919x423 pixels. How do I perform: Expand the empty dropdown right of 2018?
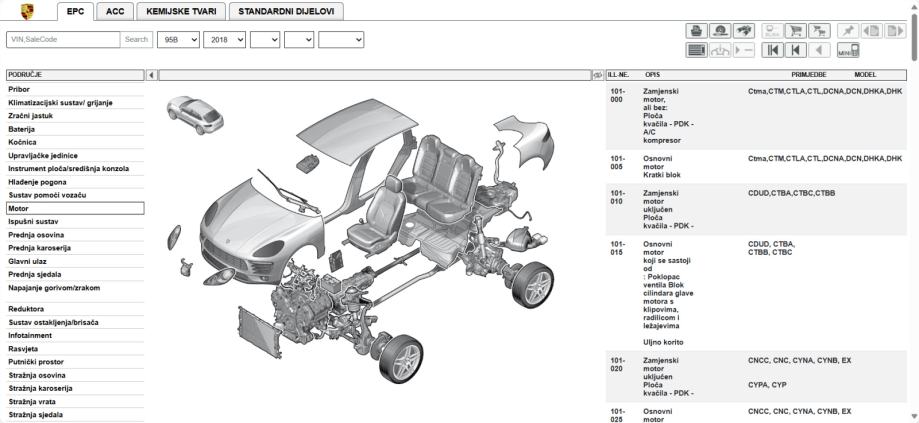pyautogui.click(x=265, y=40)
